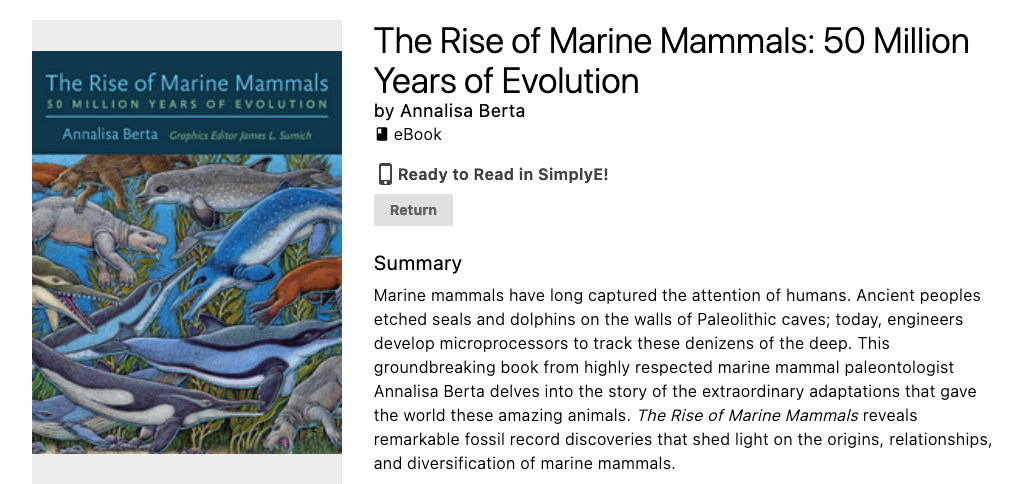The image size is (1014, 484).
Task: Click the first line of the summary paragraph
Action: (x=677, y=296)
